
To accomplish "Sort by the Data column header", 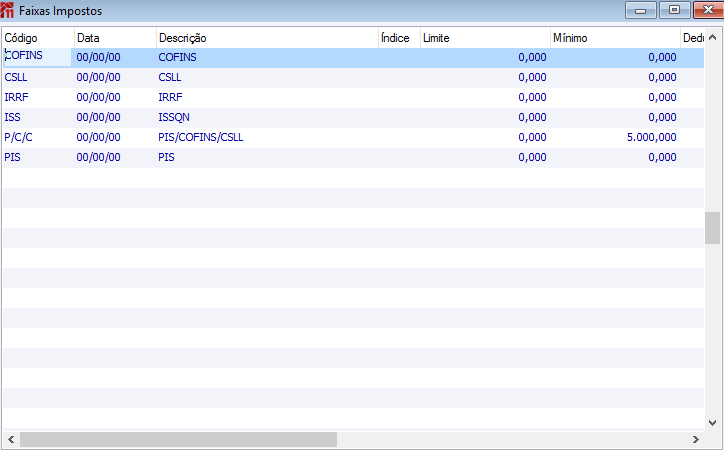I will tap(115, 38).
